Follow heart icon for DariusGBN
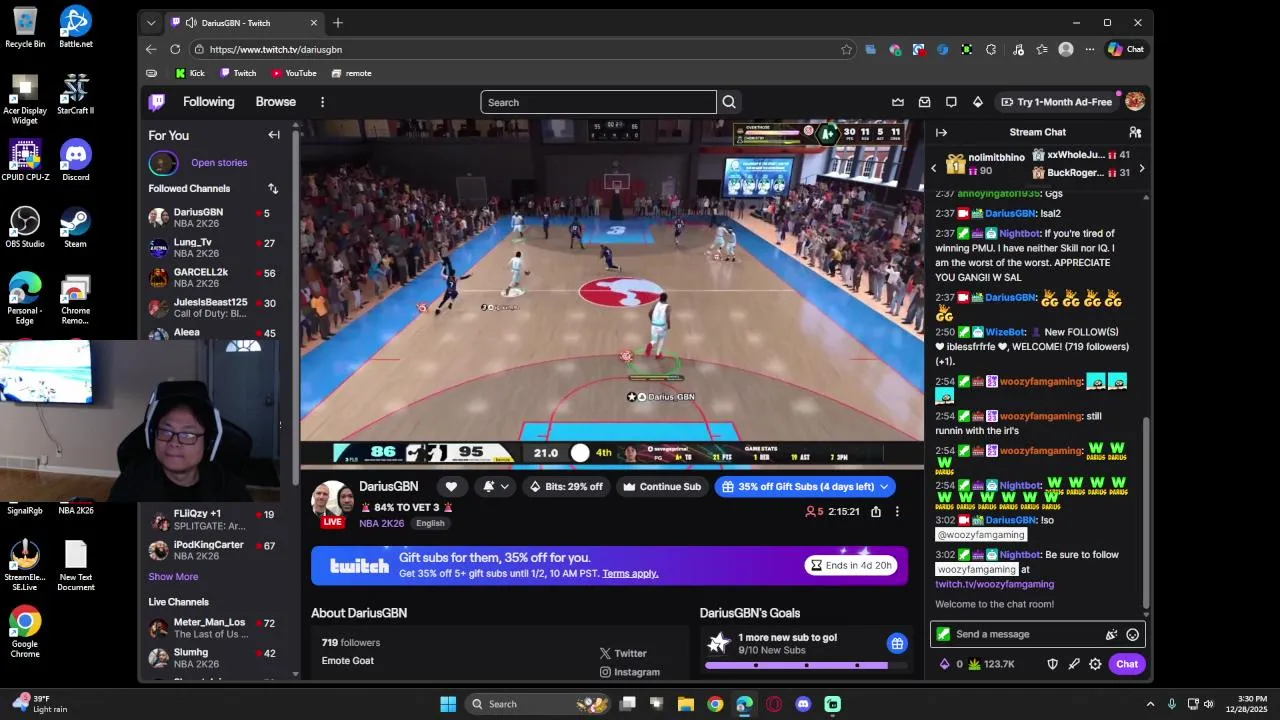Screen dimensions: 1280x720 451,487
